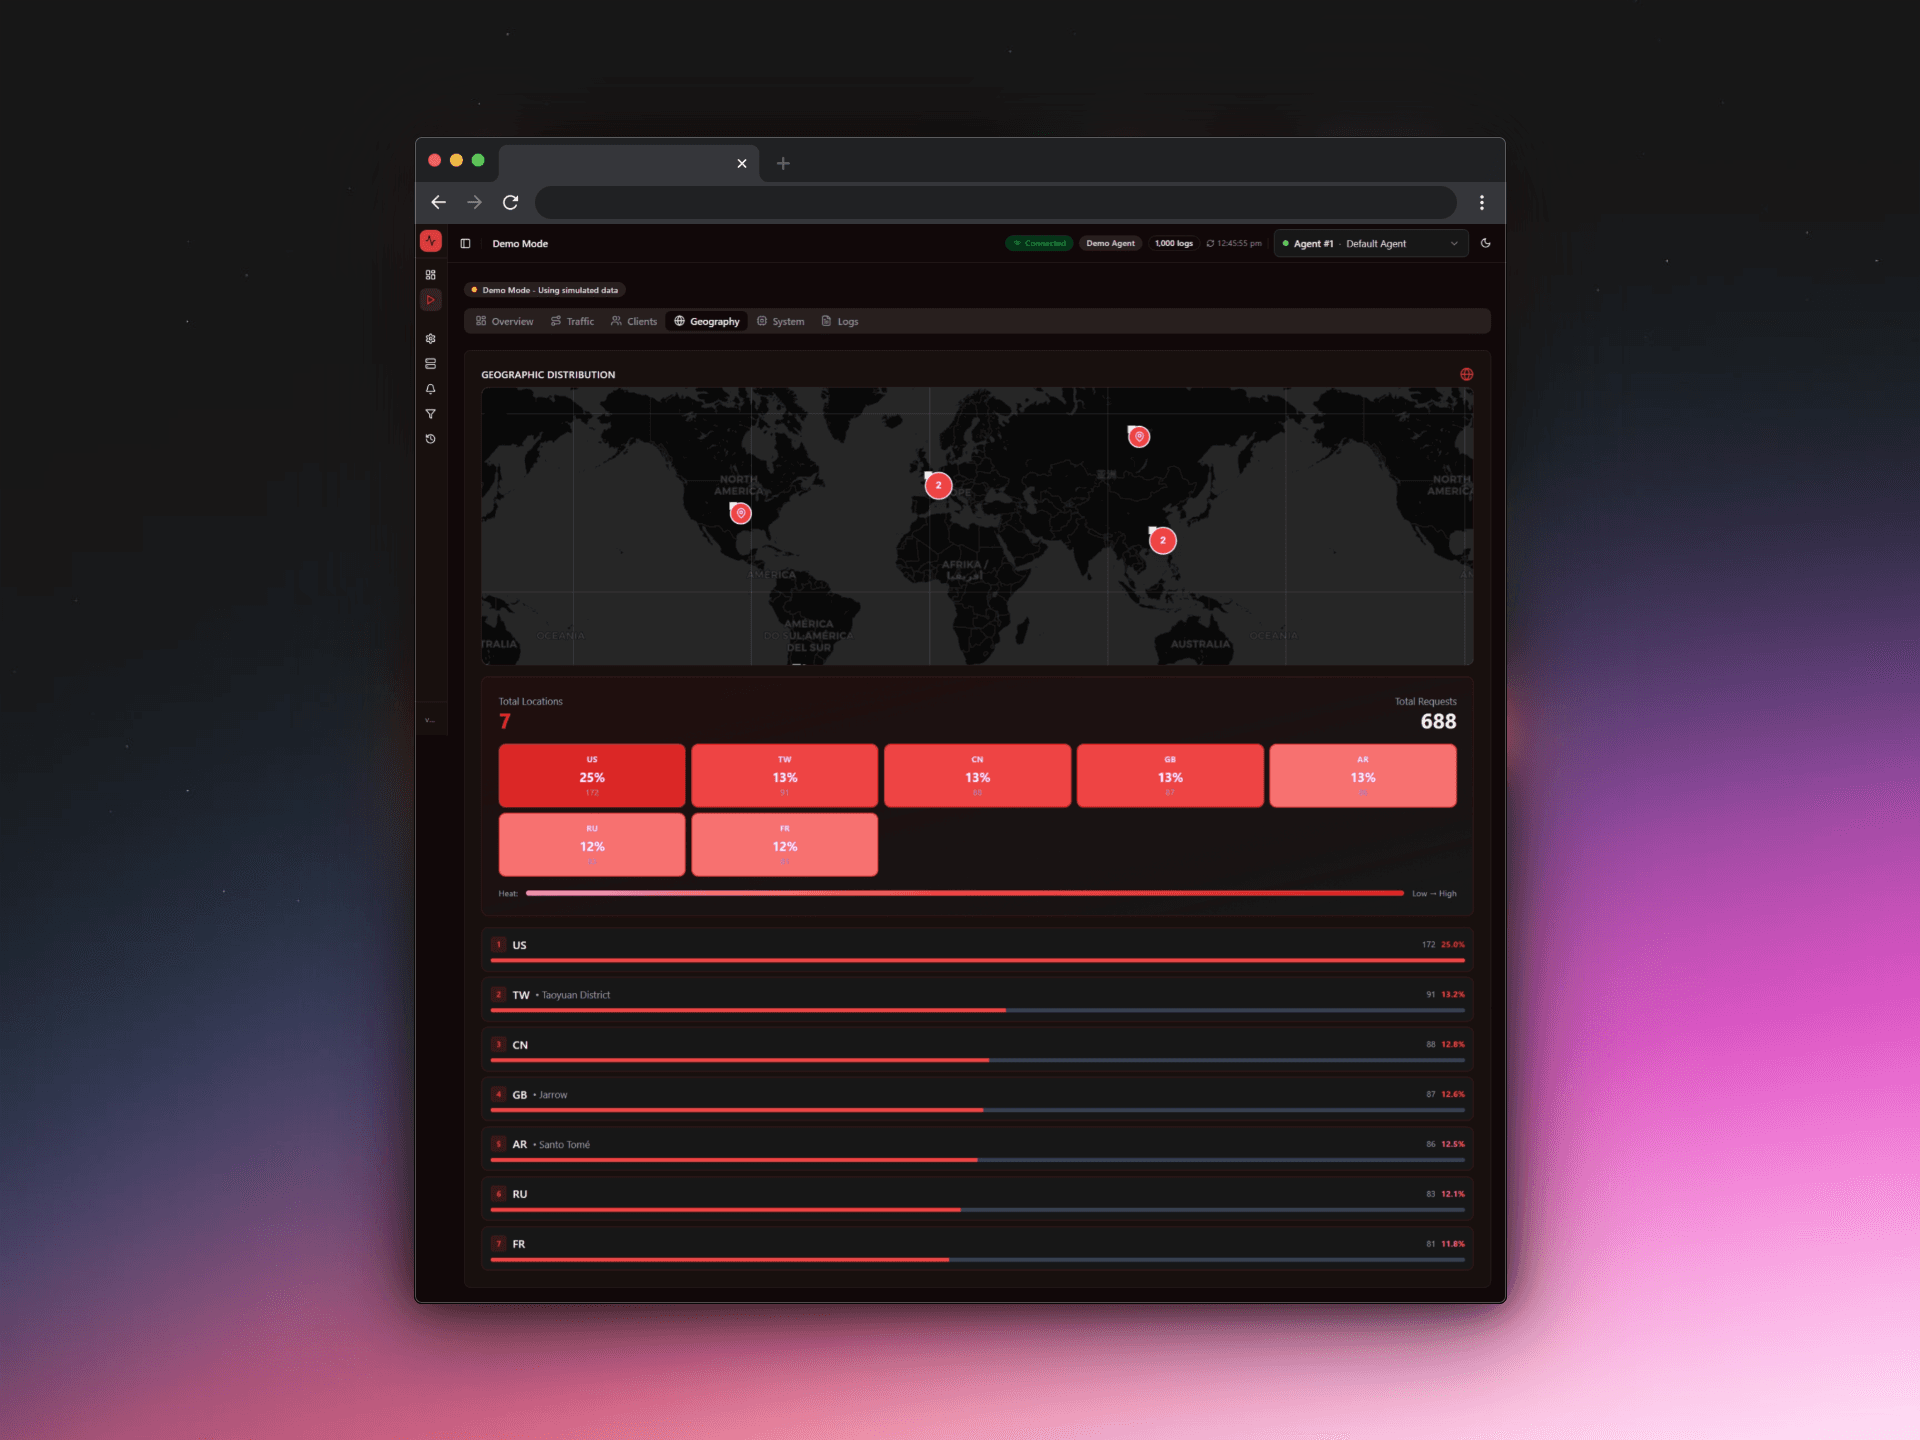
Task: Expand the v... item at sidebar bottom
Action: [430, 718]
